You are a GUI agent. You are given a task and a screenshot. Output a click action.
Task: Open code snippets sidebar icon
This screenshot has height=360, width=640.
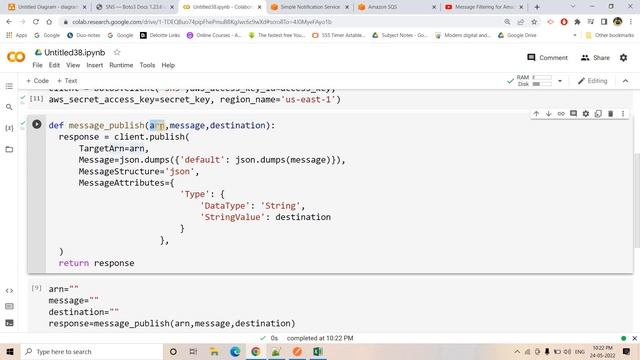tap(9, 291)
